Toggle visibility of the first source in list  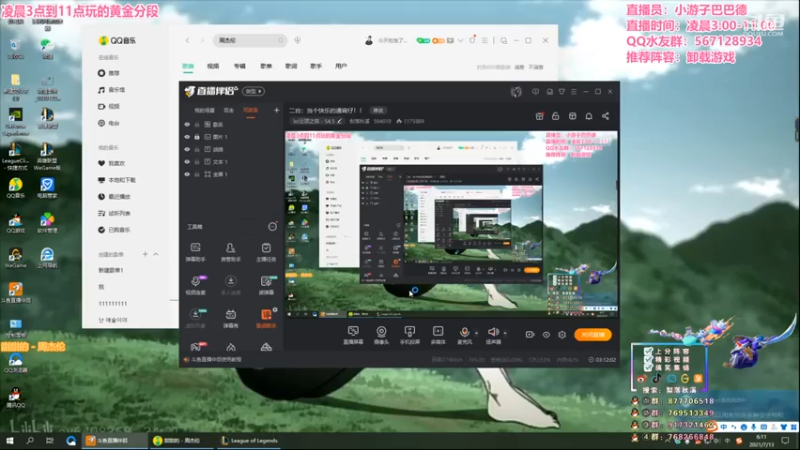click(187, 124)
